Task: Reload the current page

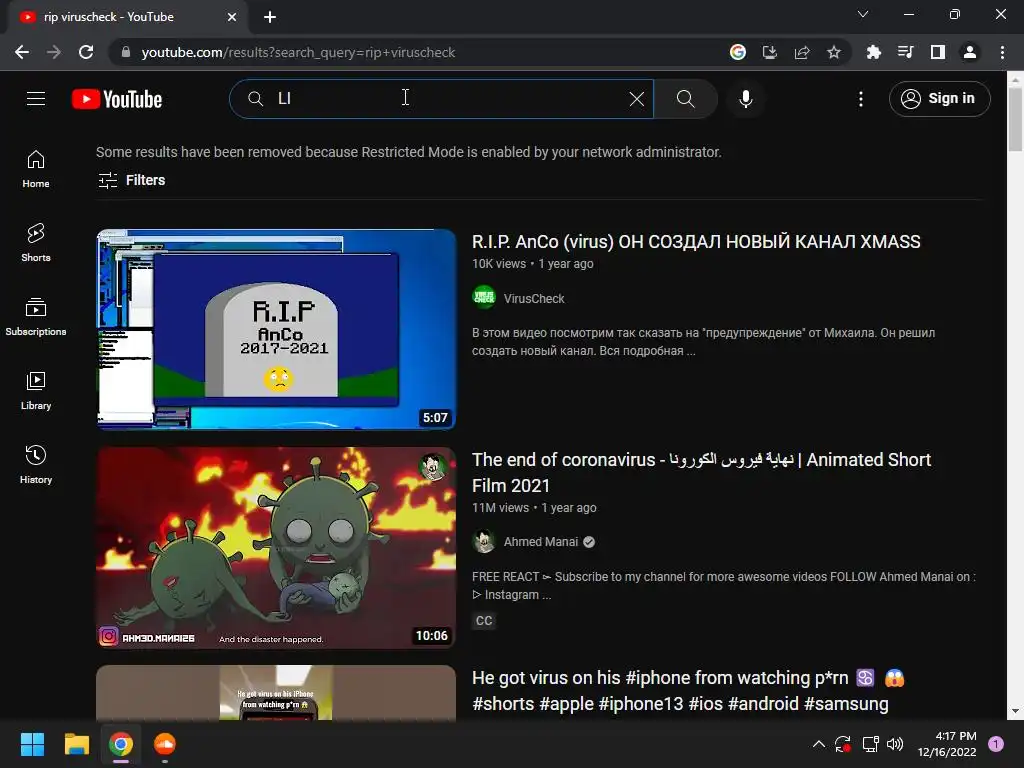Action: [86, 52]
